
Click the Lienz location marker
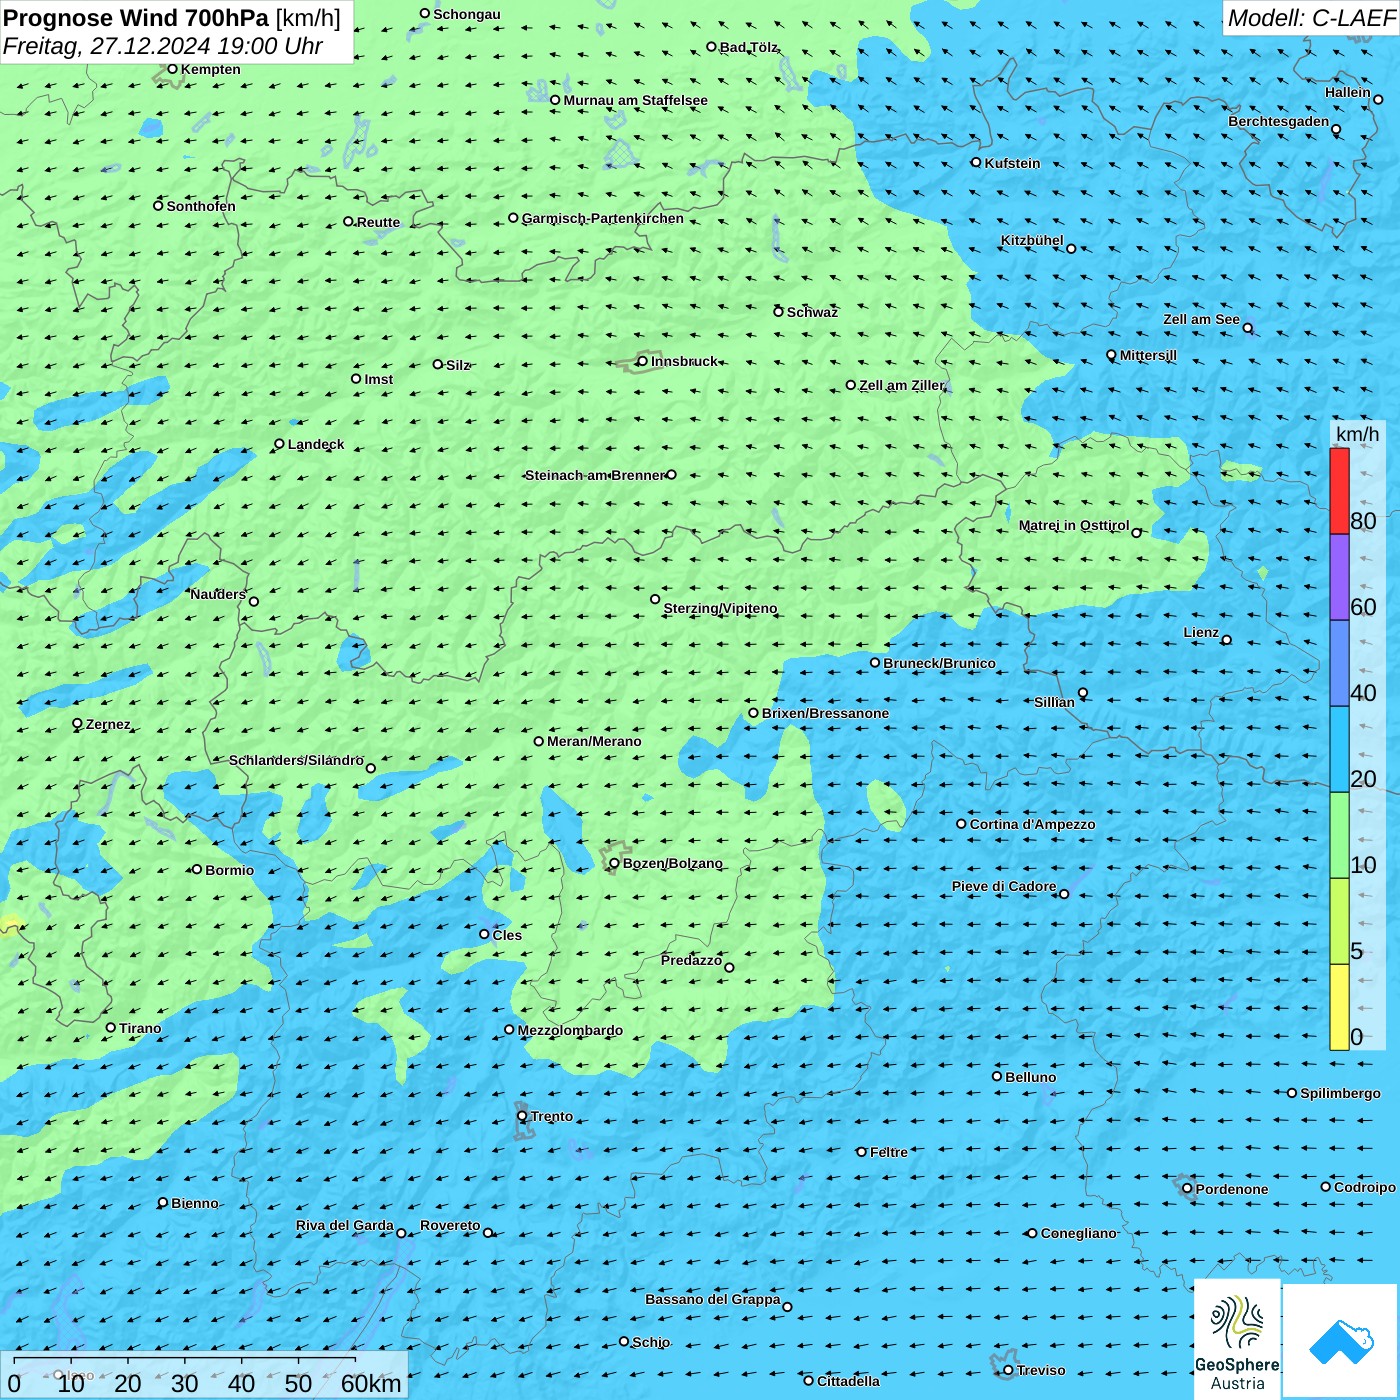[x=1226, y=640]
